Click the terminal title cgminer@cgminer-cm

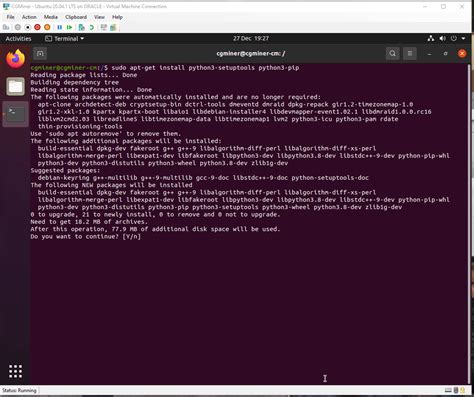pyautogui.click(x=250, y=54)
